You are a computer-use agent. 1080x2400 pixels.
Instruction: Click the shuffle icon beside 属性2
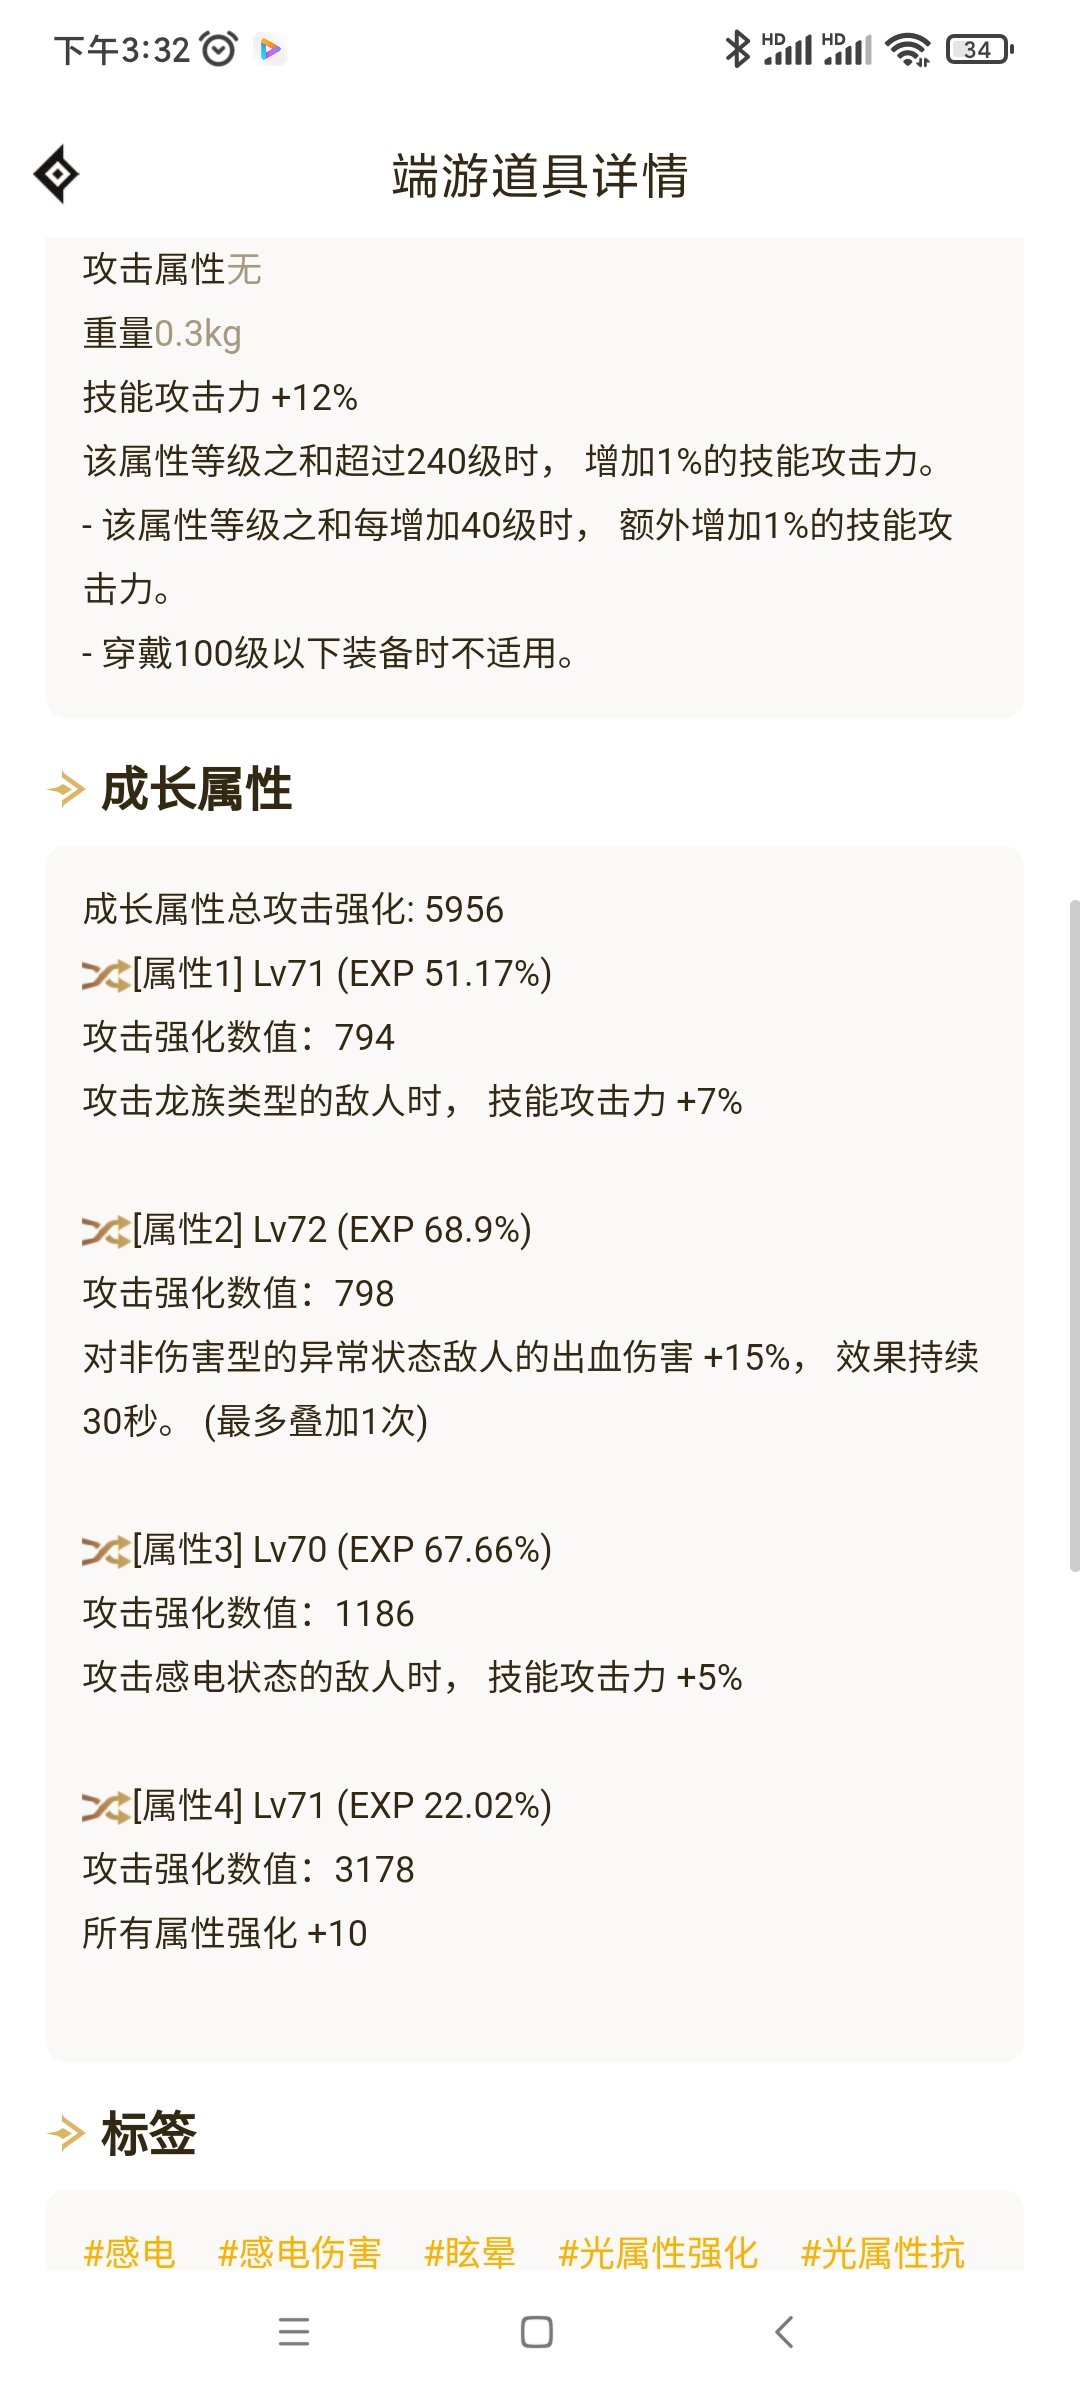point(106,1231)
